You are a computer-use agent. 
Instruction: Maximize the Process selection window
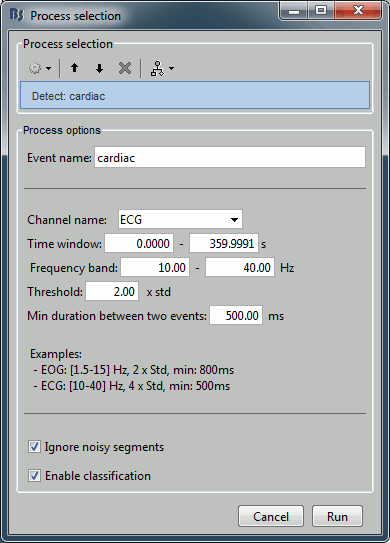point(321,11)
